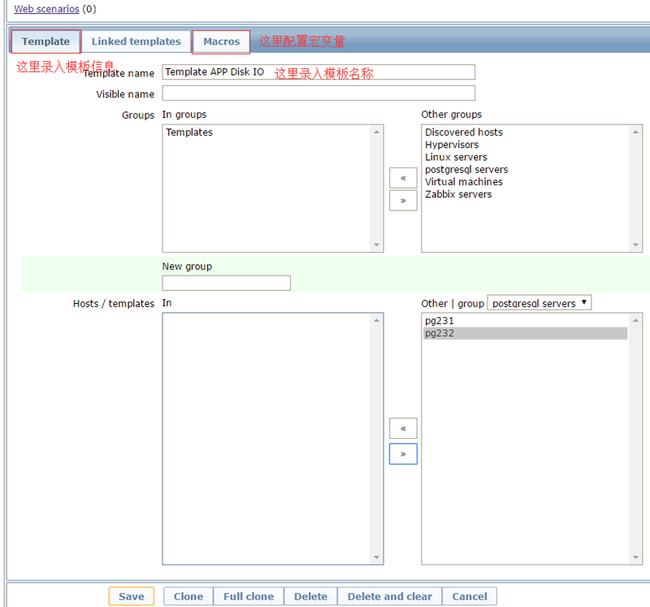Image resolution: width=650 pixels, height=607 pixels.
Task: Switch to the Linked templates tab
Action: click(136, 42)
